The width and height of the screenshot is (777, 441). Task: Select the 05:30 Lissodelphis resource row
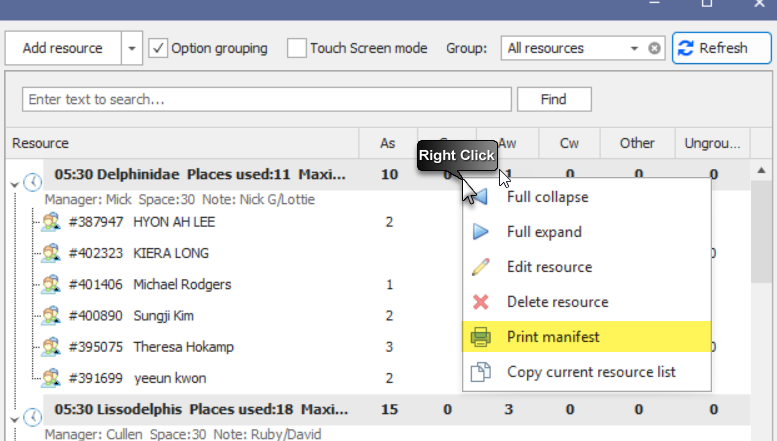(x=396, y=409)
